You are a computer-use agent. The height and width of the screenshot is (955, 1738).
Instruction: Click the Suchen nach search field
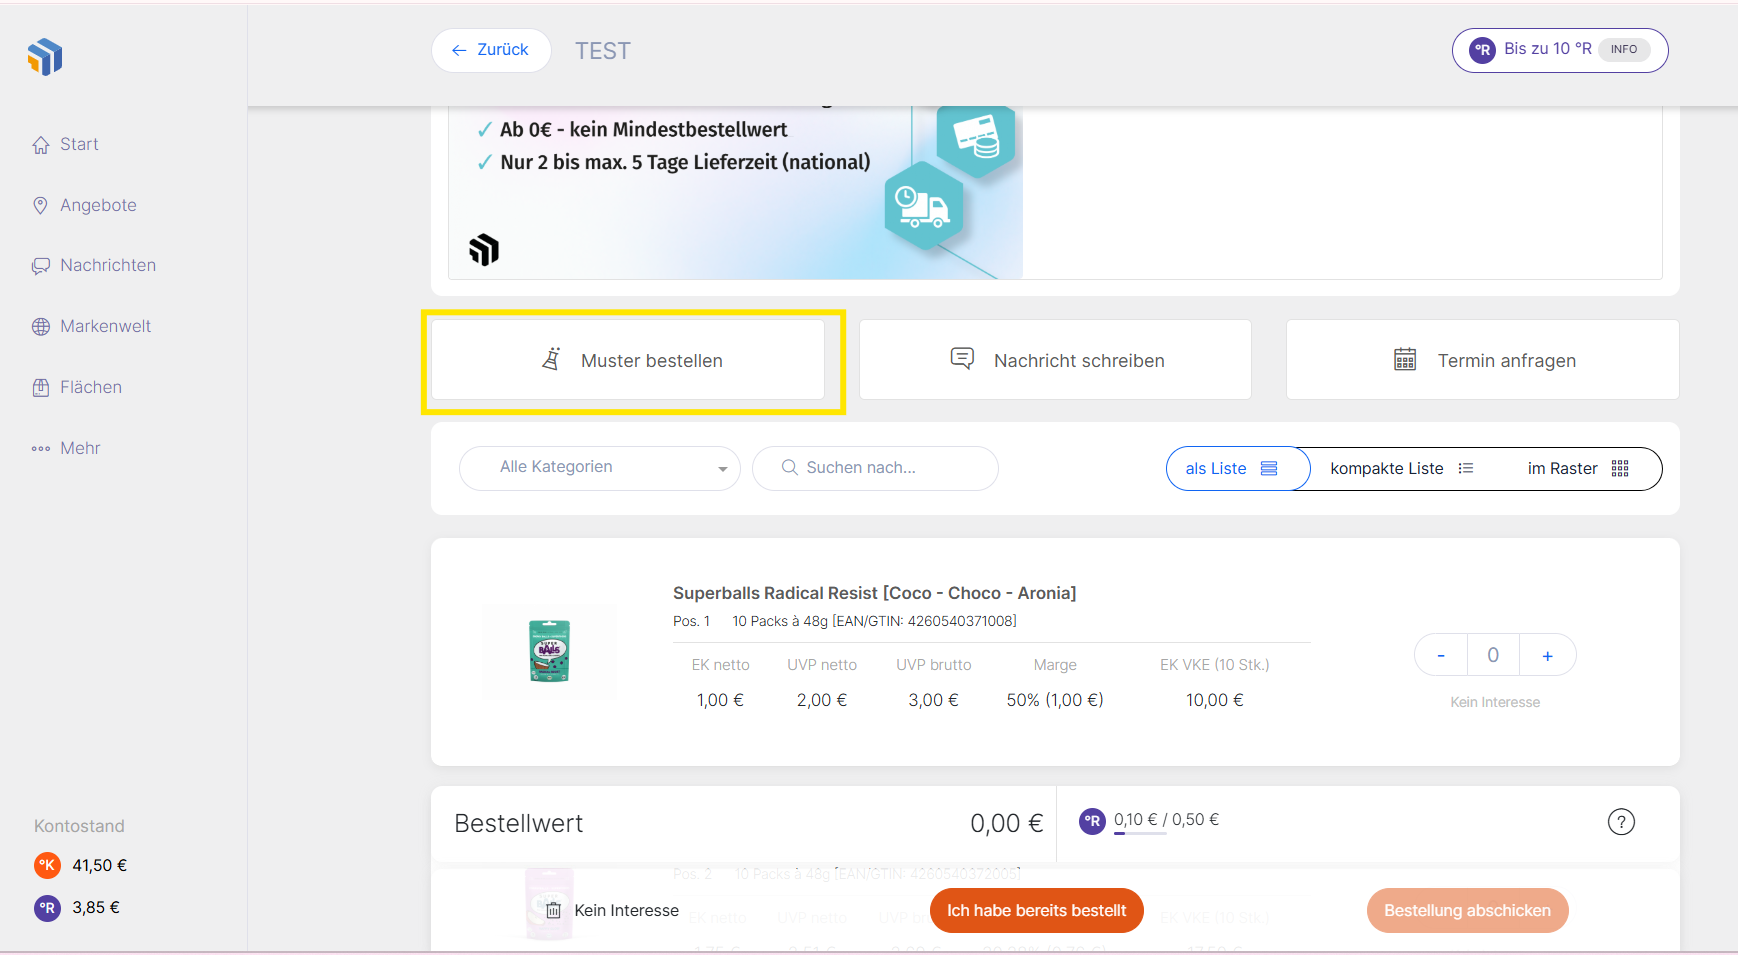pos(875,468)
